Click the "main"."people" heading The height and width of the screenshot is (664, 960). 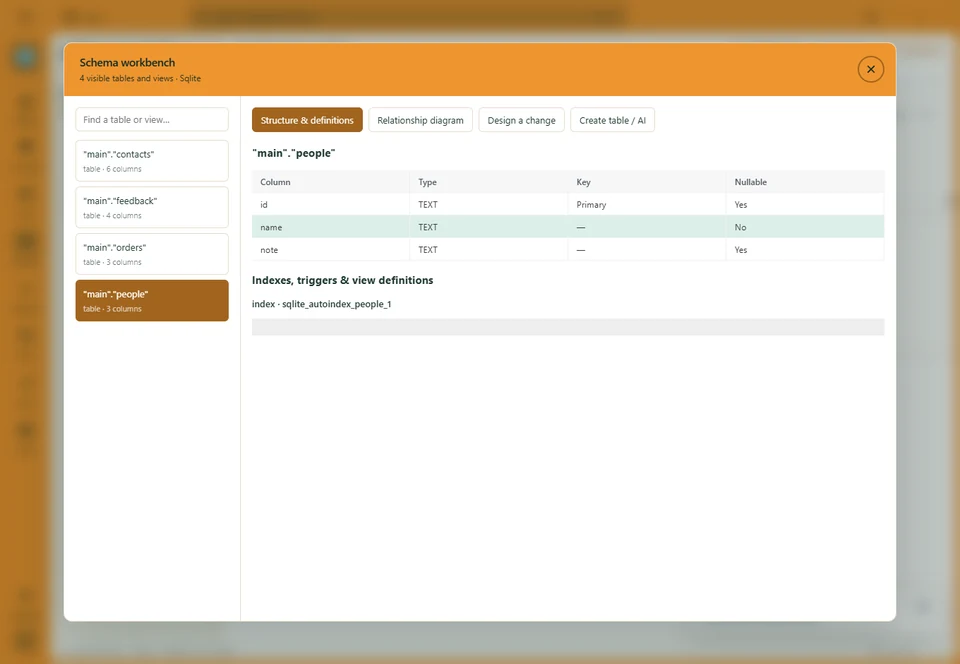click(293, 153)
